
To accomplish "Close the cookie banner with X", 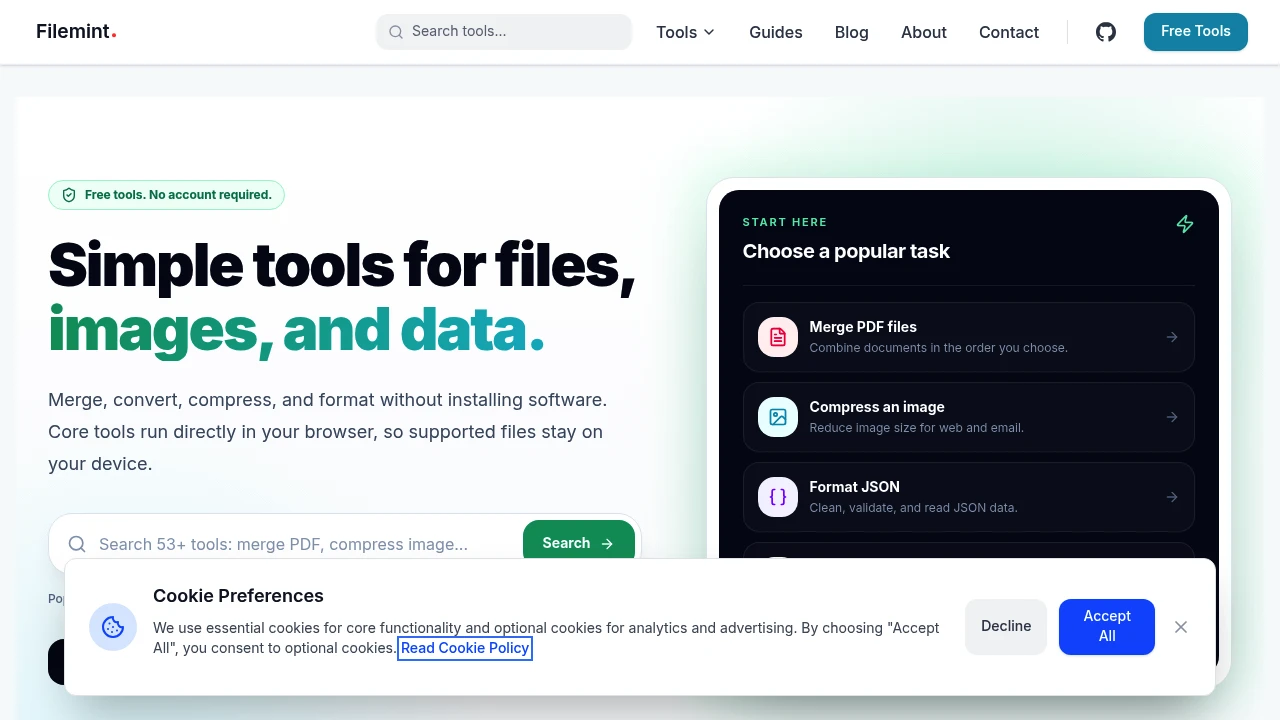I will pyautogui.click(x=1181, y=627).
